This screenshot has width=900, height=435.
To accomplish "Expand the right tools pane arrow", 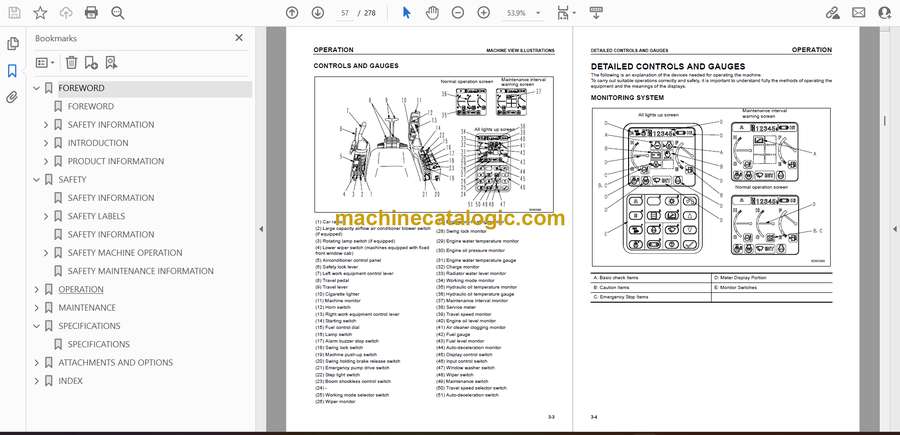I will 894,229.
